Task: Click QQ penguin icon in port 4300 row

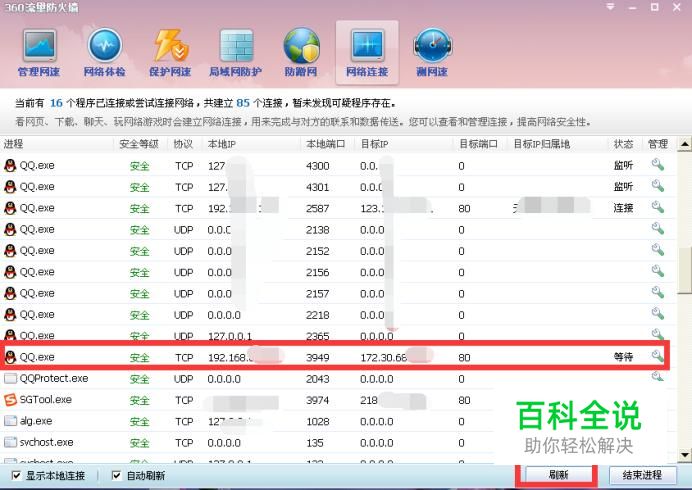Action: (10, 166)
